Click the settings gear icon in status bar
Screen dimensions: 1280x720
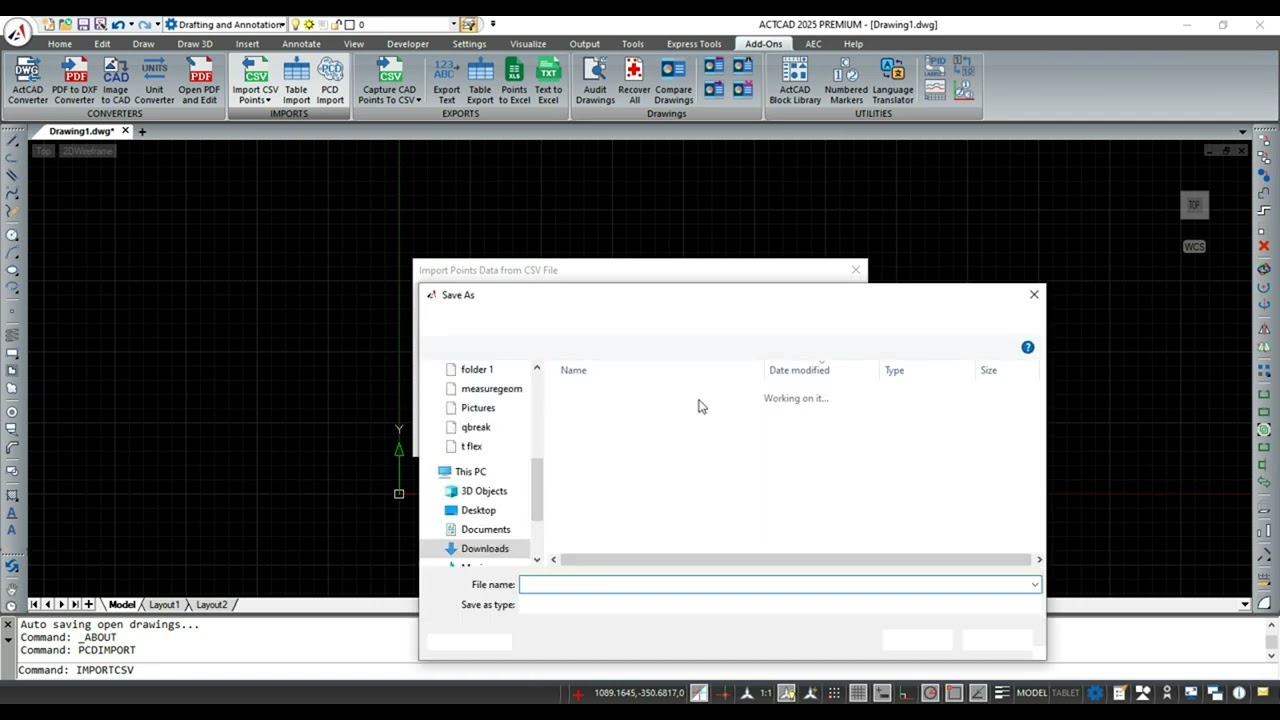[1095, 693]
